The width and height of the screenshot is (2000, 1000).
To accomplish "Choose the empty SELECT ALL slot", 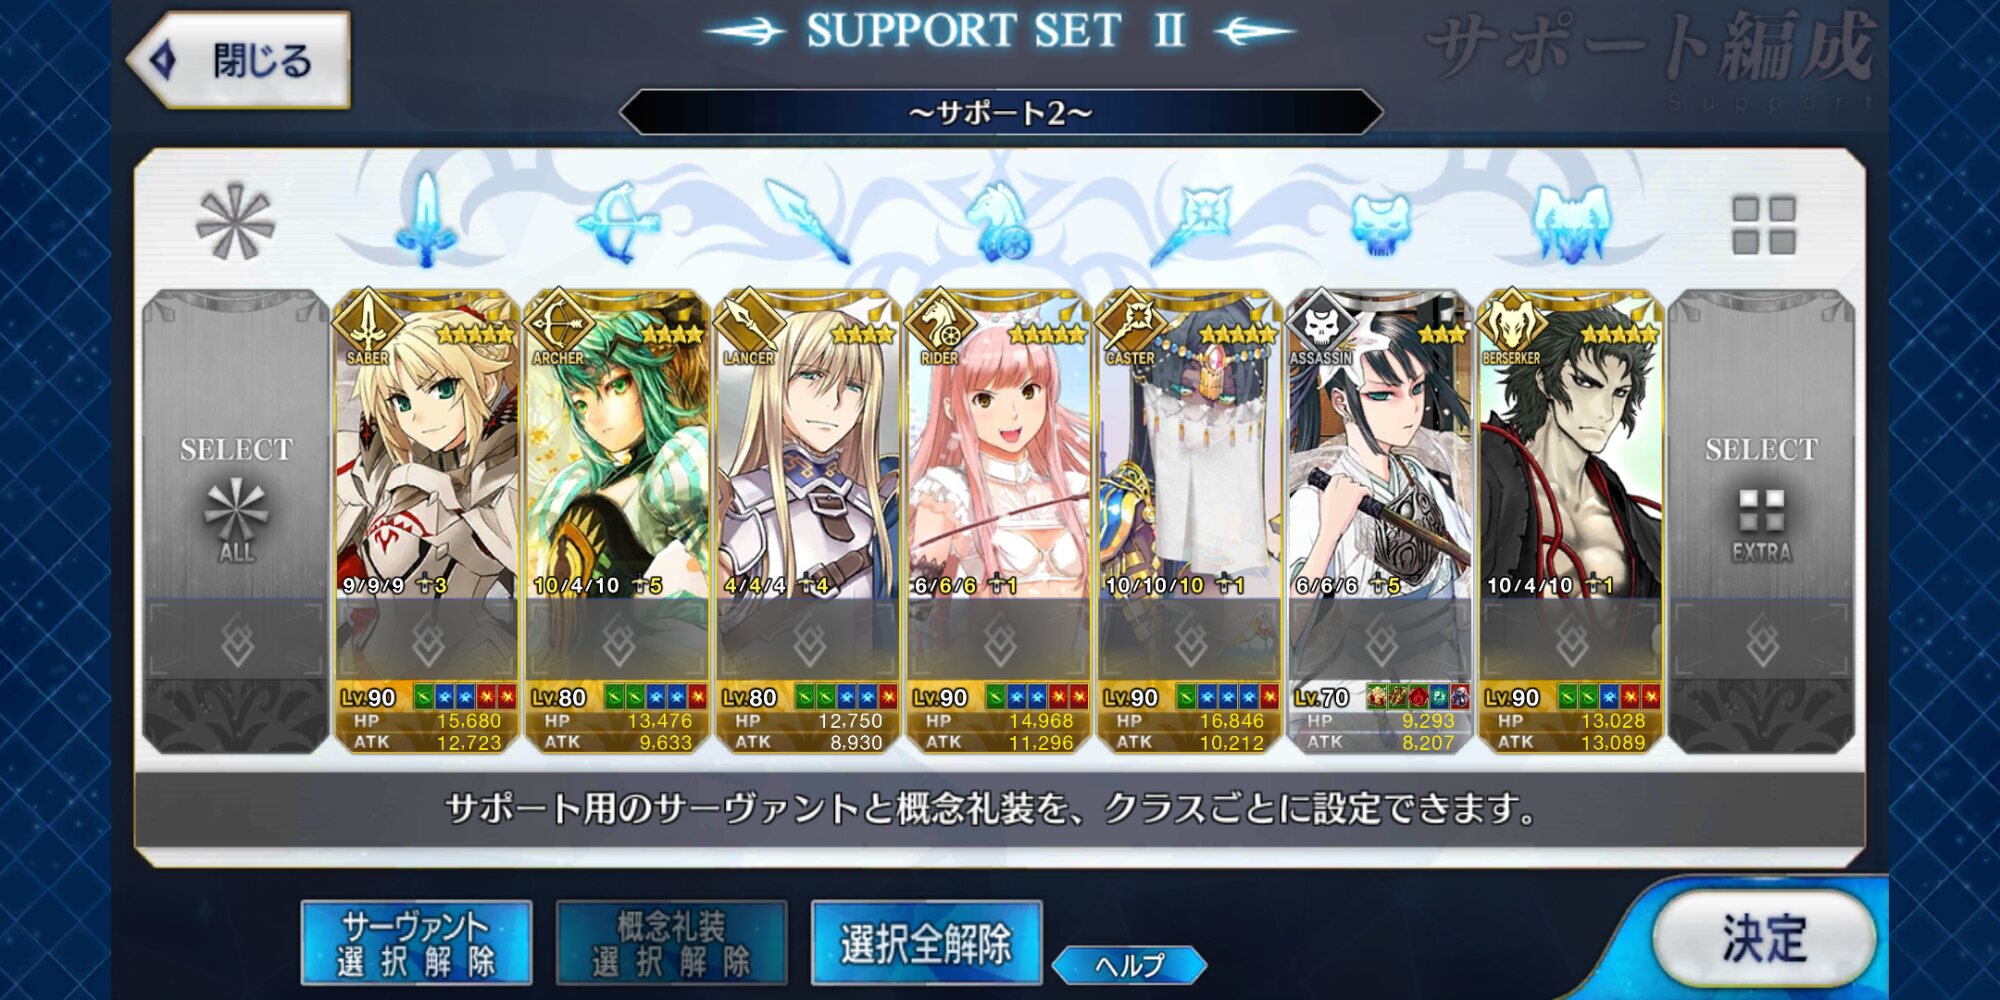I will 236,521.
